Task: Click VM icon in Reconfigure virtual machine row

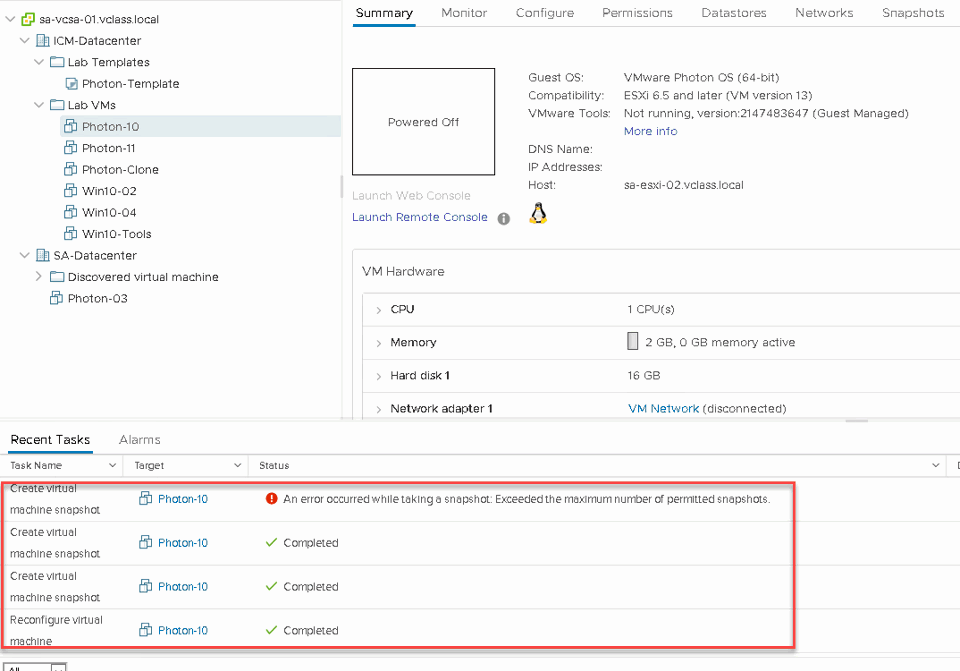Action: [x=145, y=629]
